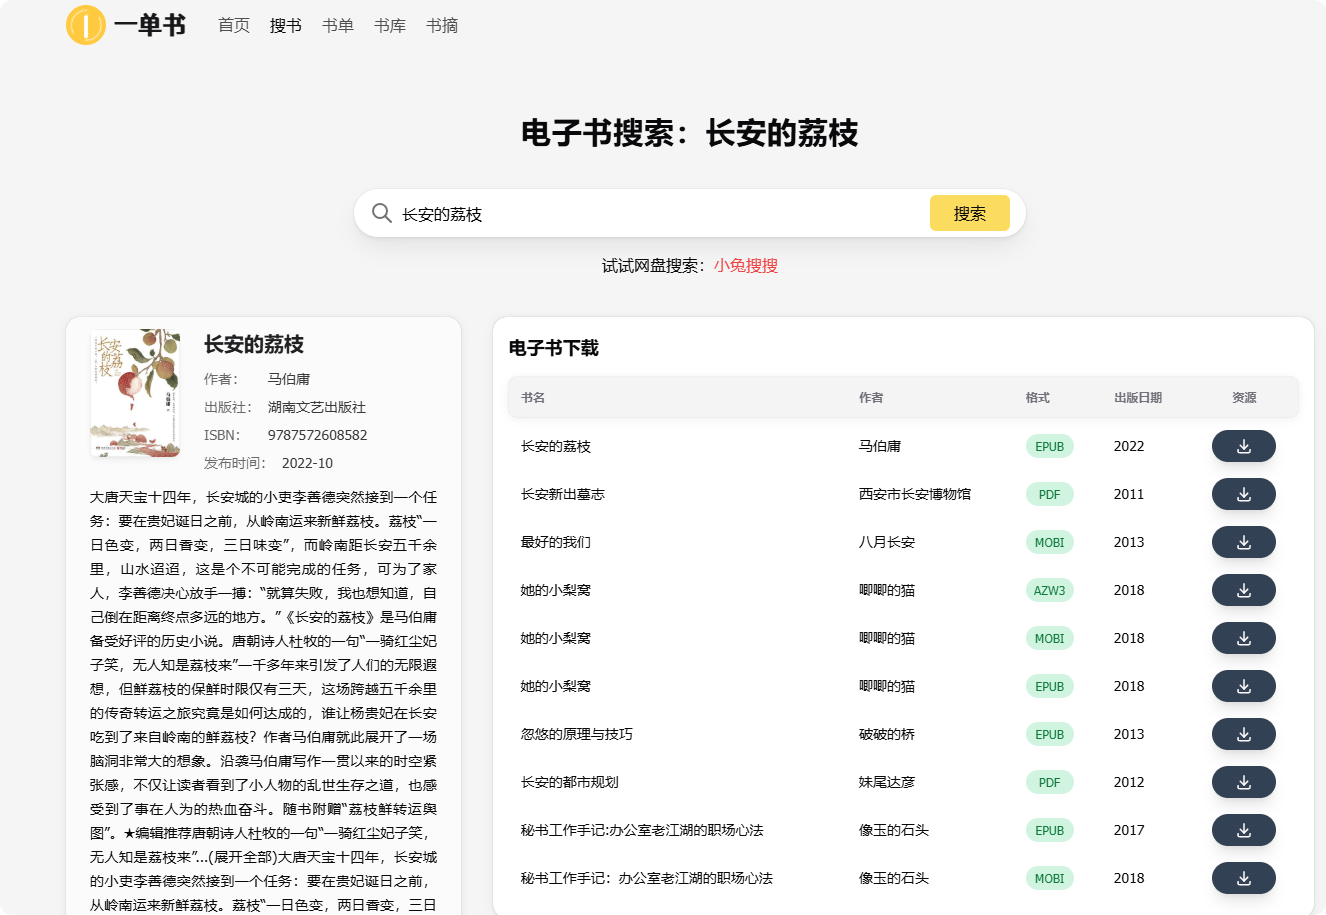The height and width of the screenshot is (915, 1326).
Task: Open the 小兔搜搜 link
Action: tap(746, 266)
